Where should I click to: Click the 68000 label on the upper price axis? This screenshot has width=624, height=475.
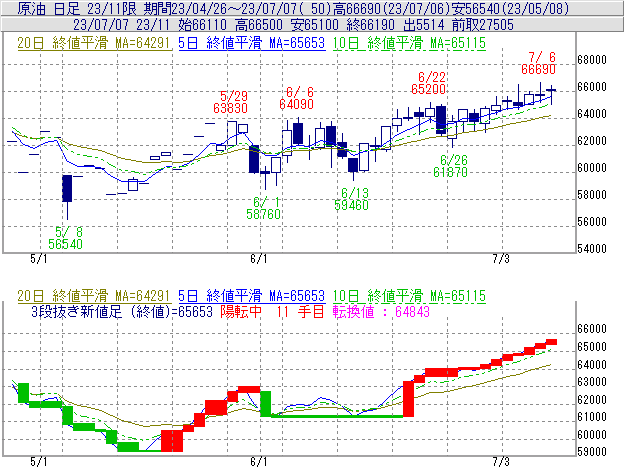pyautogui.click(x=592, y=60)
